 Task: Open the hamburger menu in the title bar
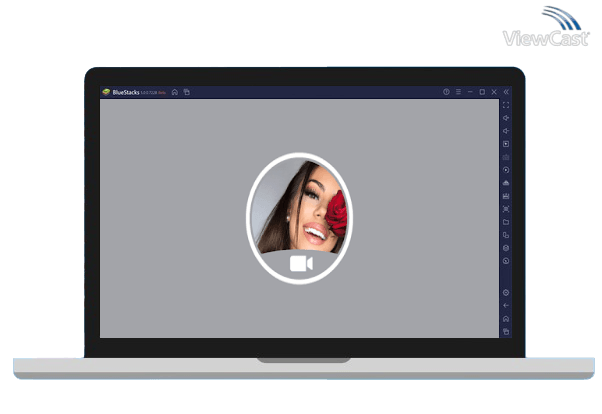tap(458, 92)
